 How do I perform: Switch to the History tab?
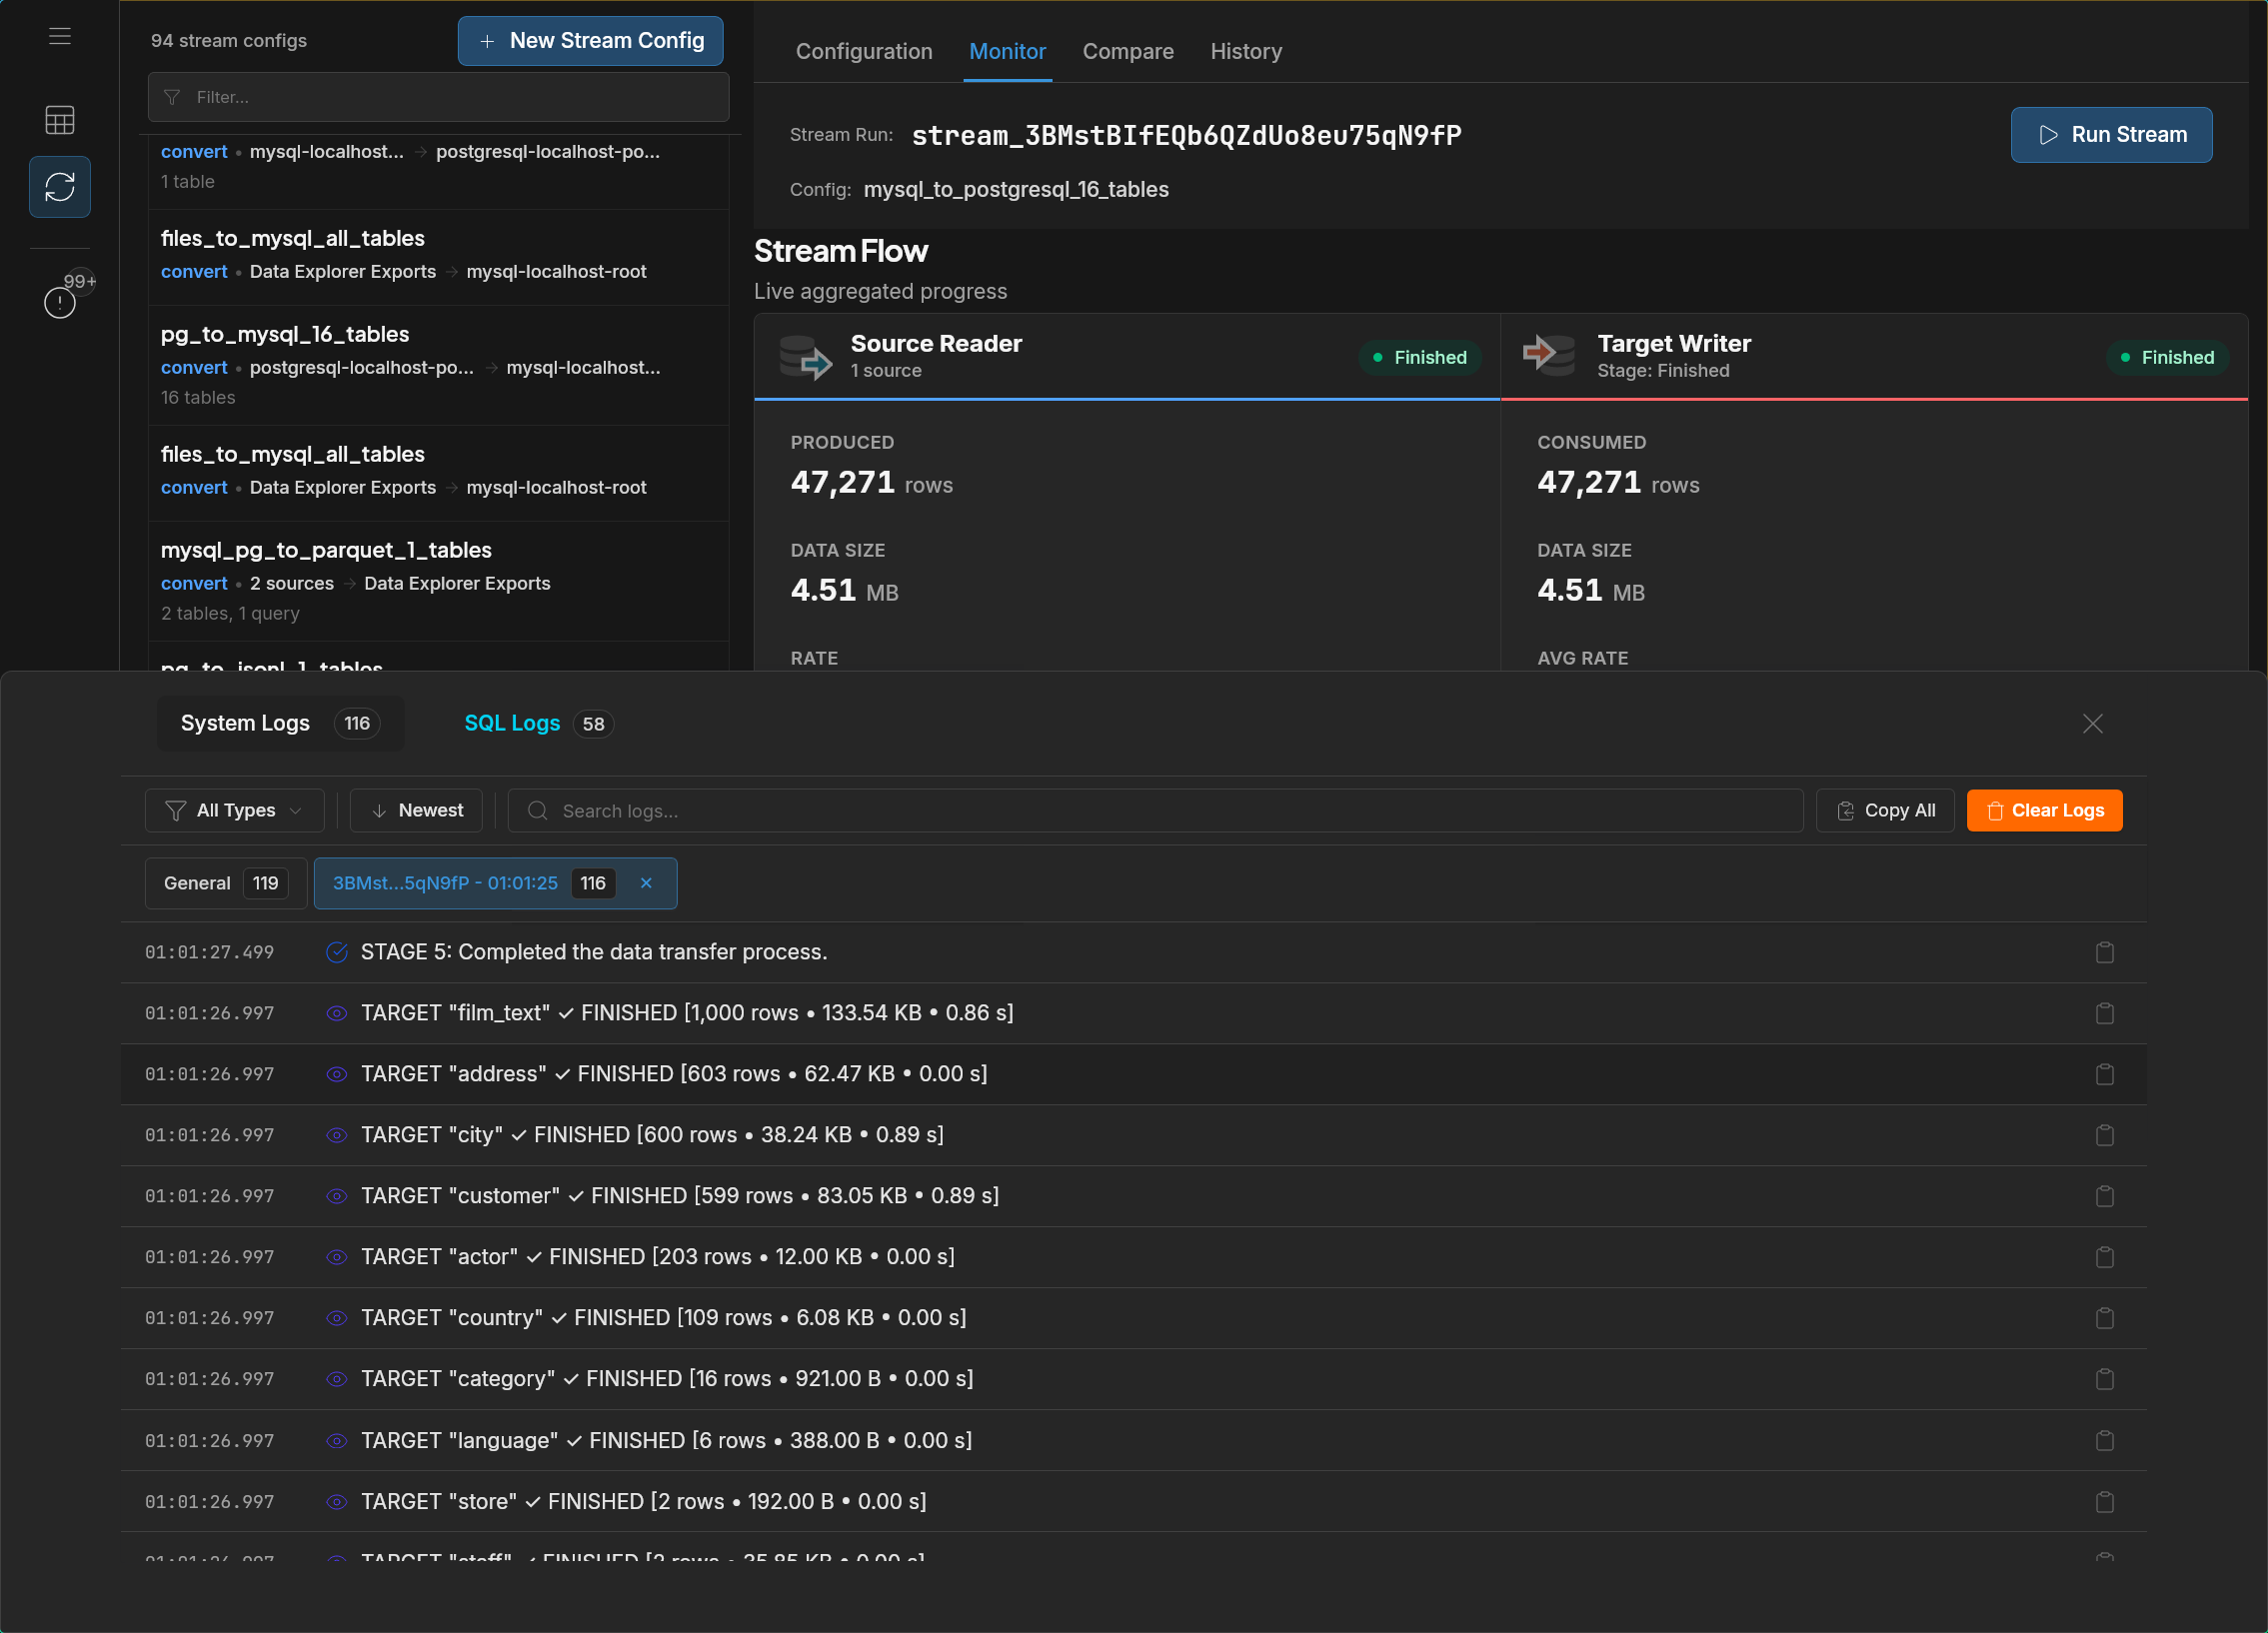pos(1246,51)
